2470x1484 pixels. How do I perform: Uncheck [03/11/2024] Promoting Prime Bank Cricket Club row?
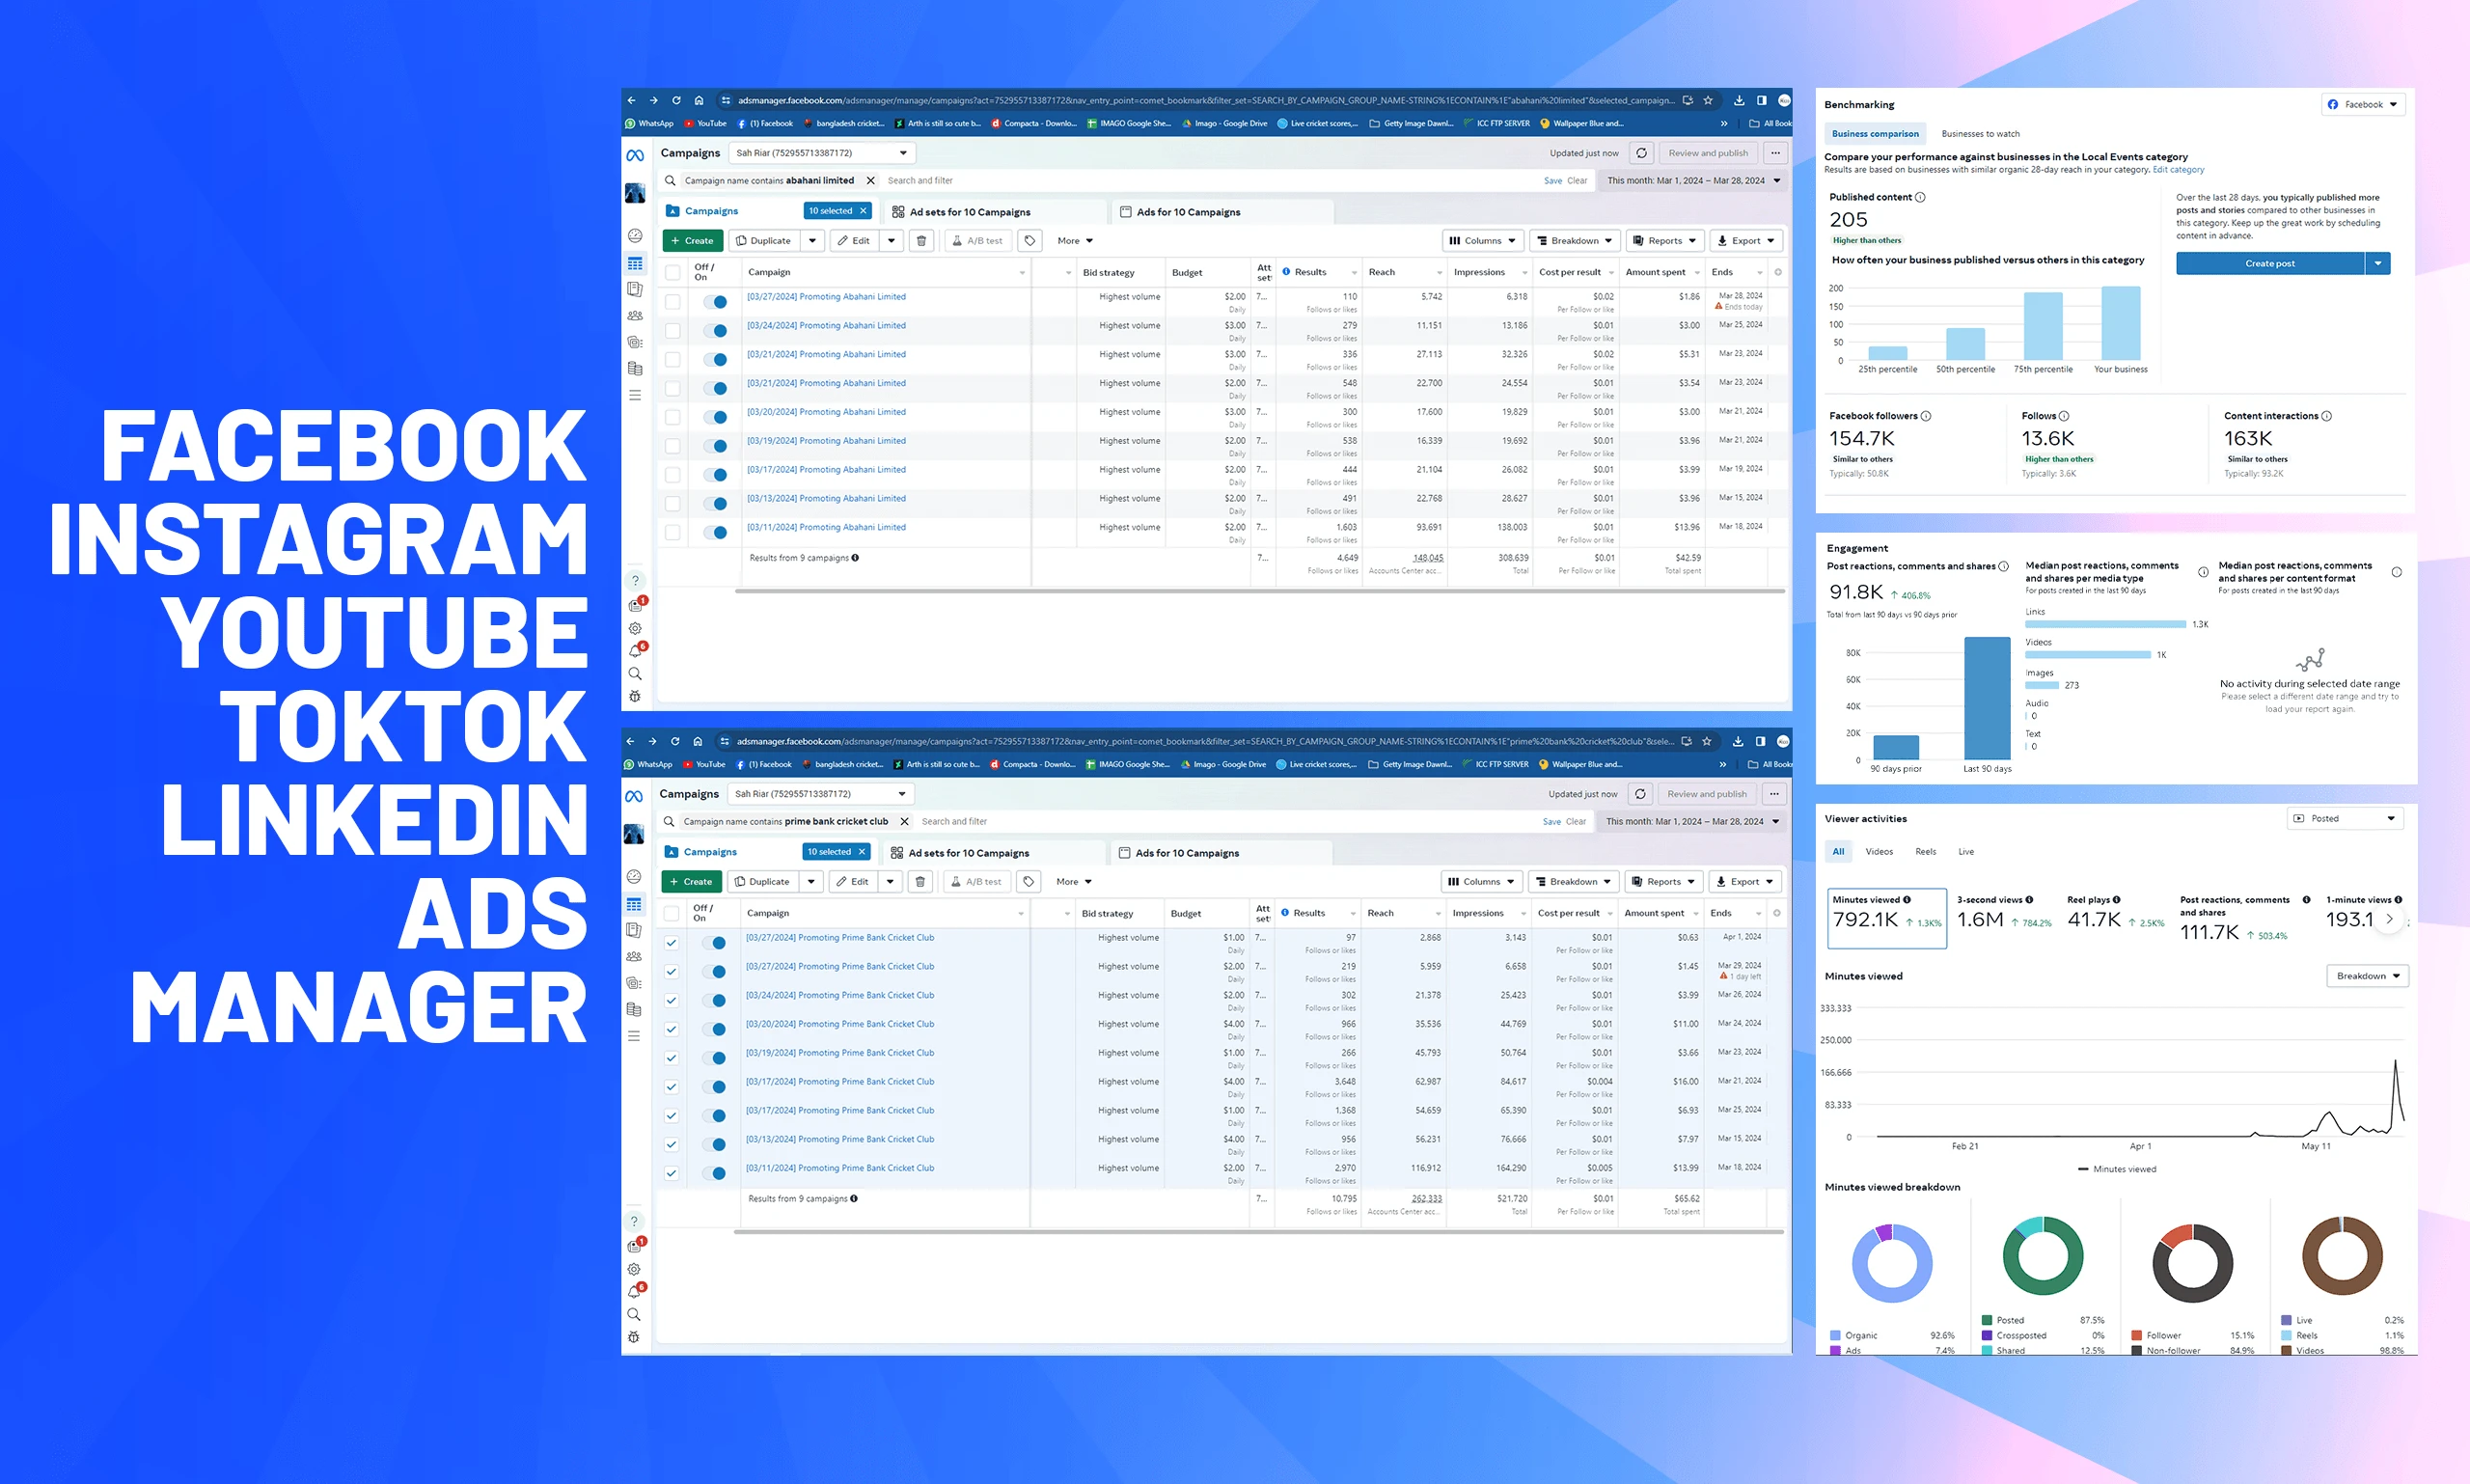click(672, 1174)
